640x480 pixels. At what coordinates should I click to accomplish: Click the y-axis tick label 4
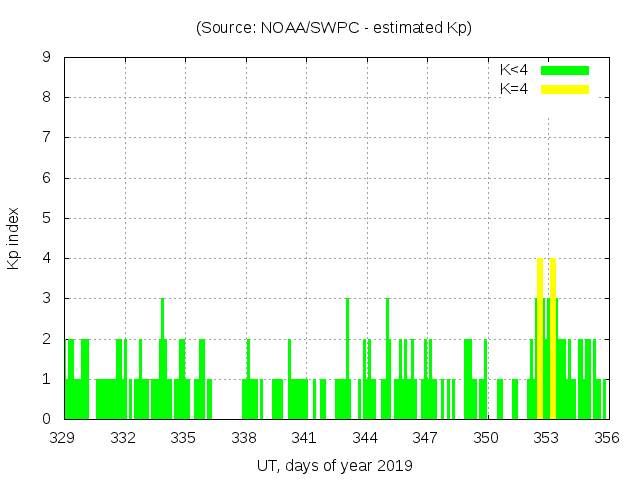(46, 259)
